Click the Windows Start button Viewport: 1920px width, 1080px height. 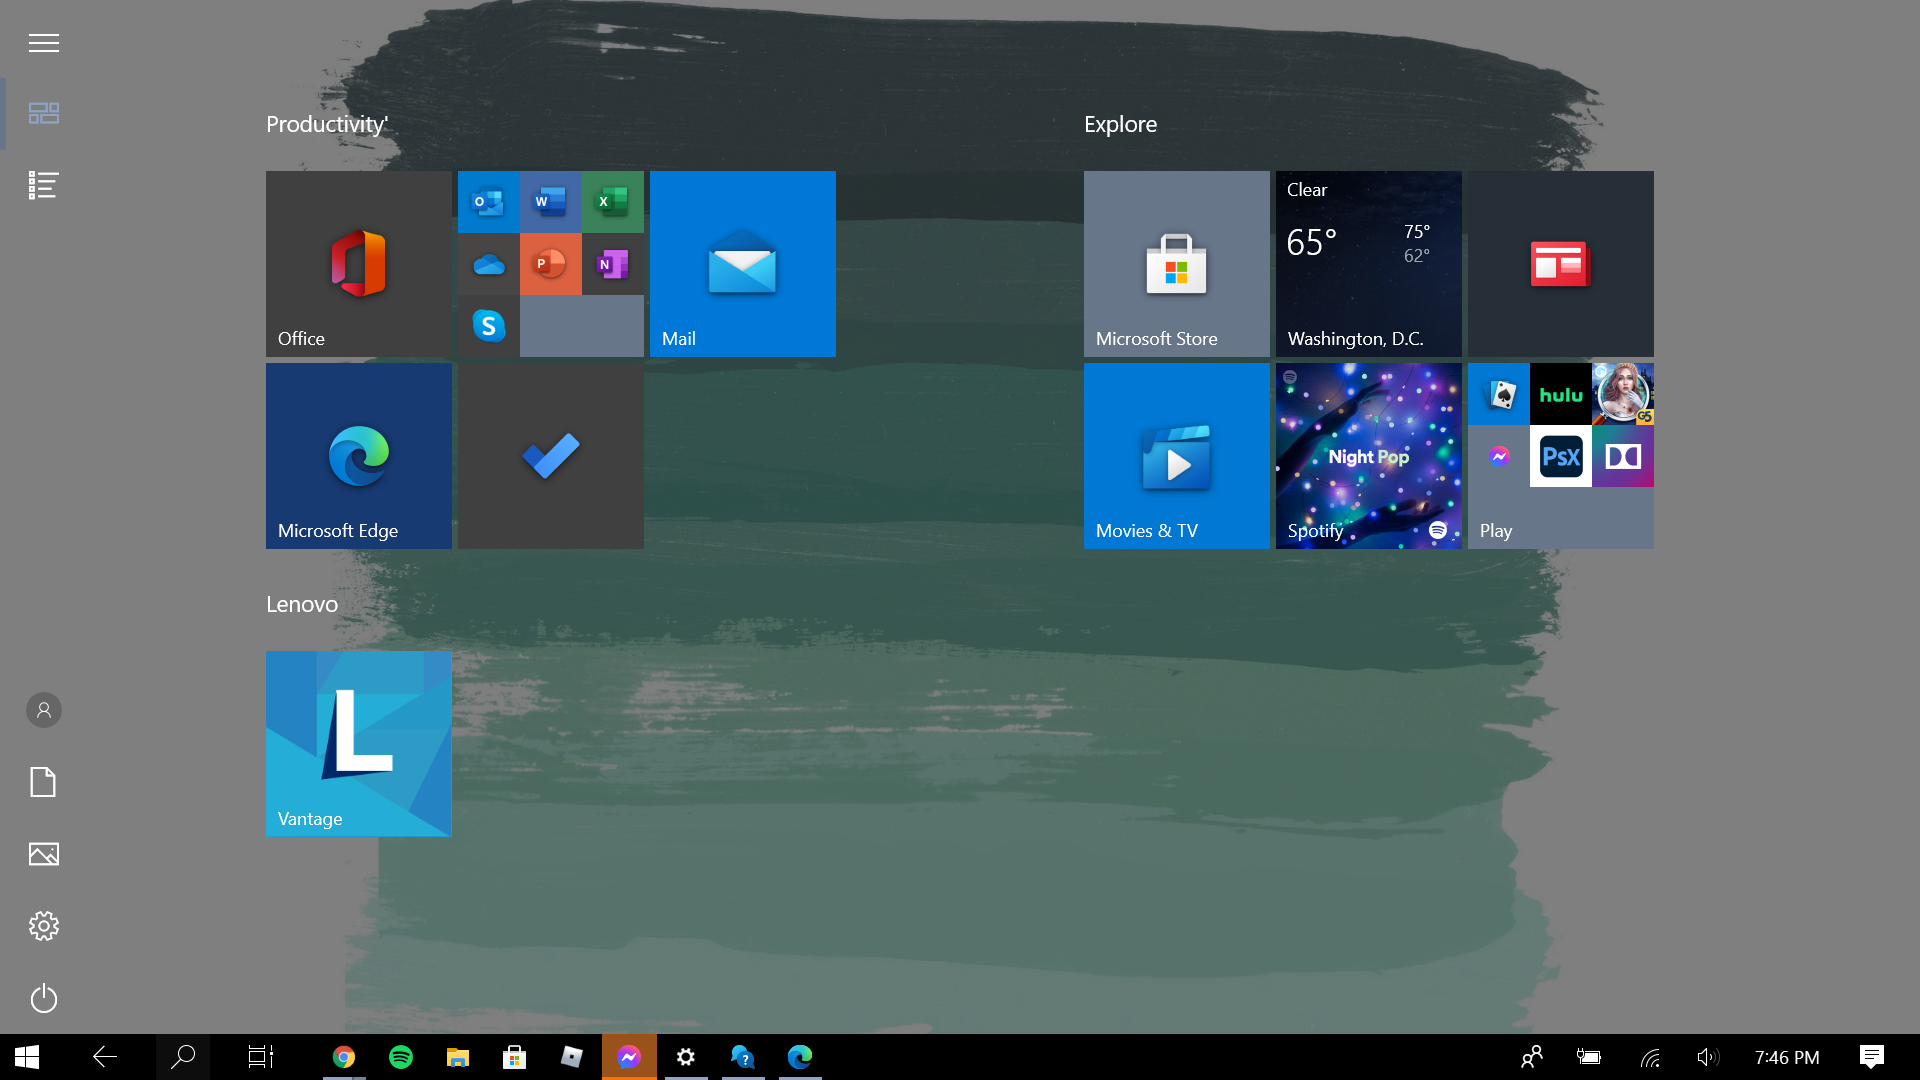pos(27,1057)
